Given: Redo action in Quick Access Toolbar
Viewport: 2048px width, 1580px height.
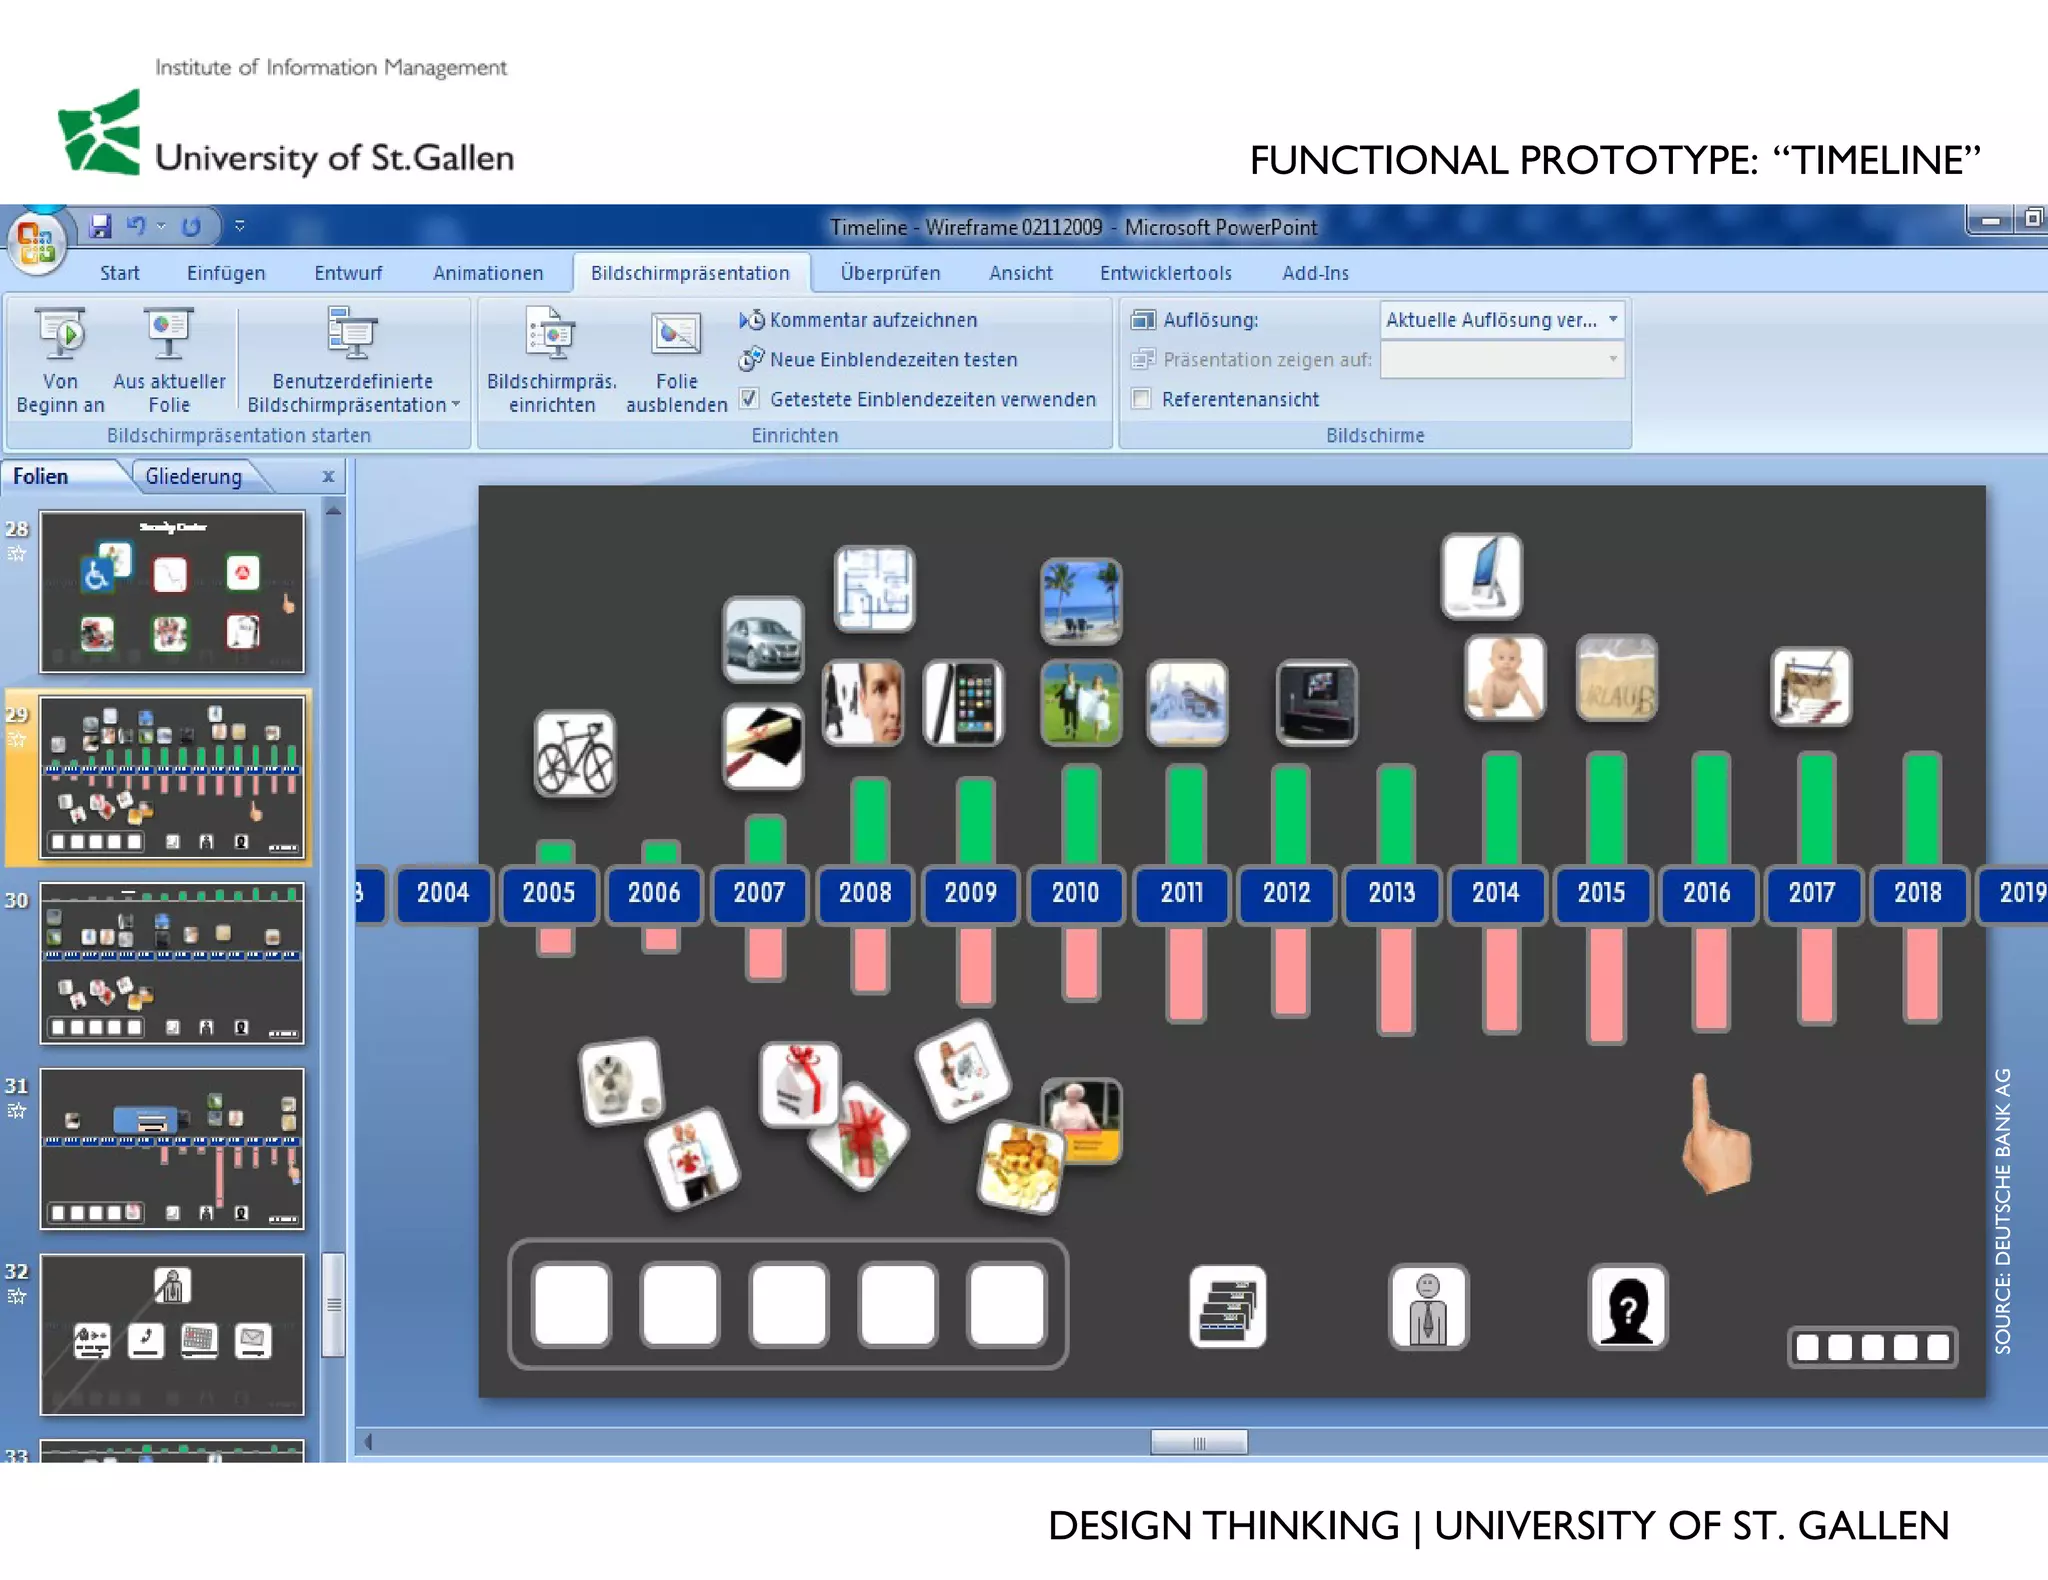Looking at the screenshot, I should pos(191,227).
